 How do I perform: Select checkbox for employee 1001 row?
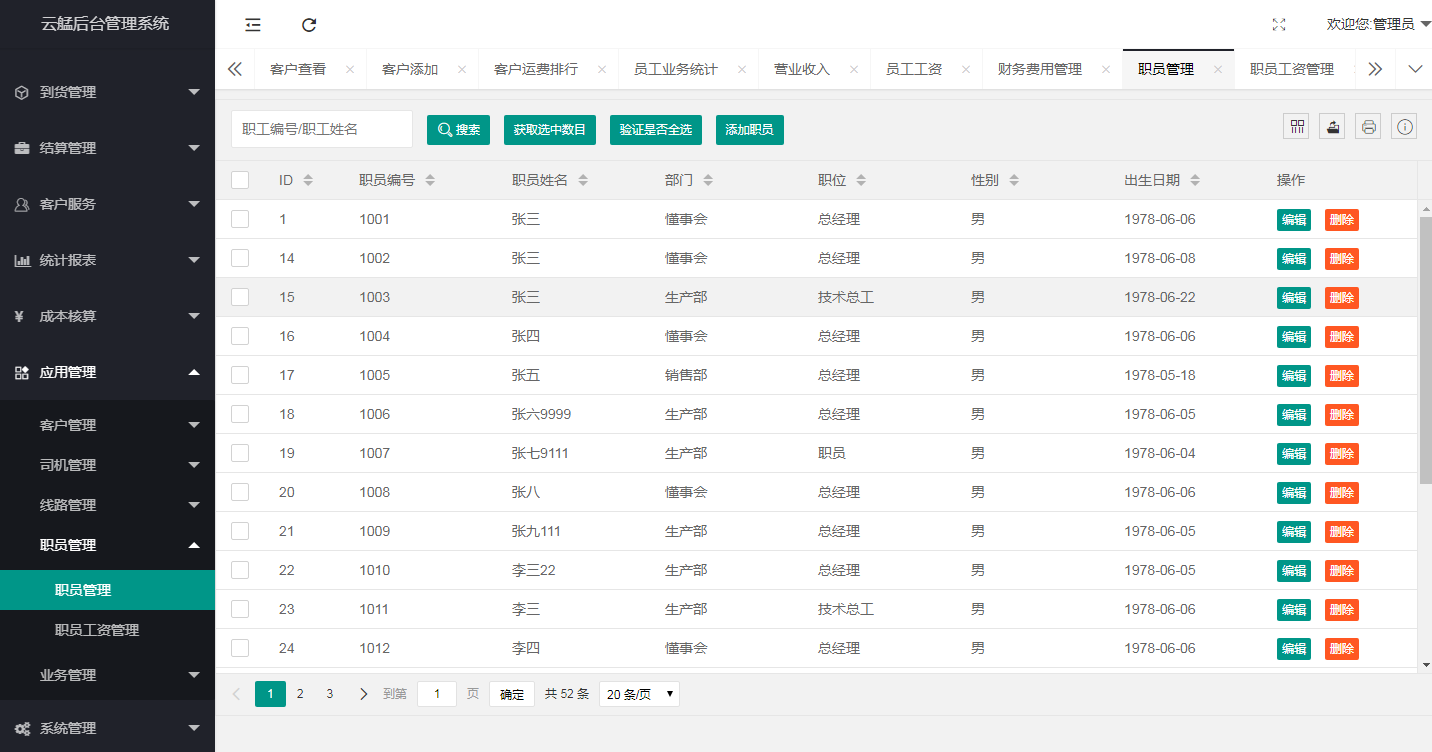(x=240, y=219)
